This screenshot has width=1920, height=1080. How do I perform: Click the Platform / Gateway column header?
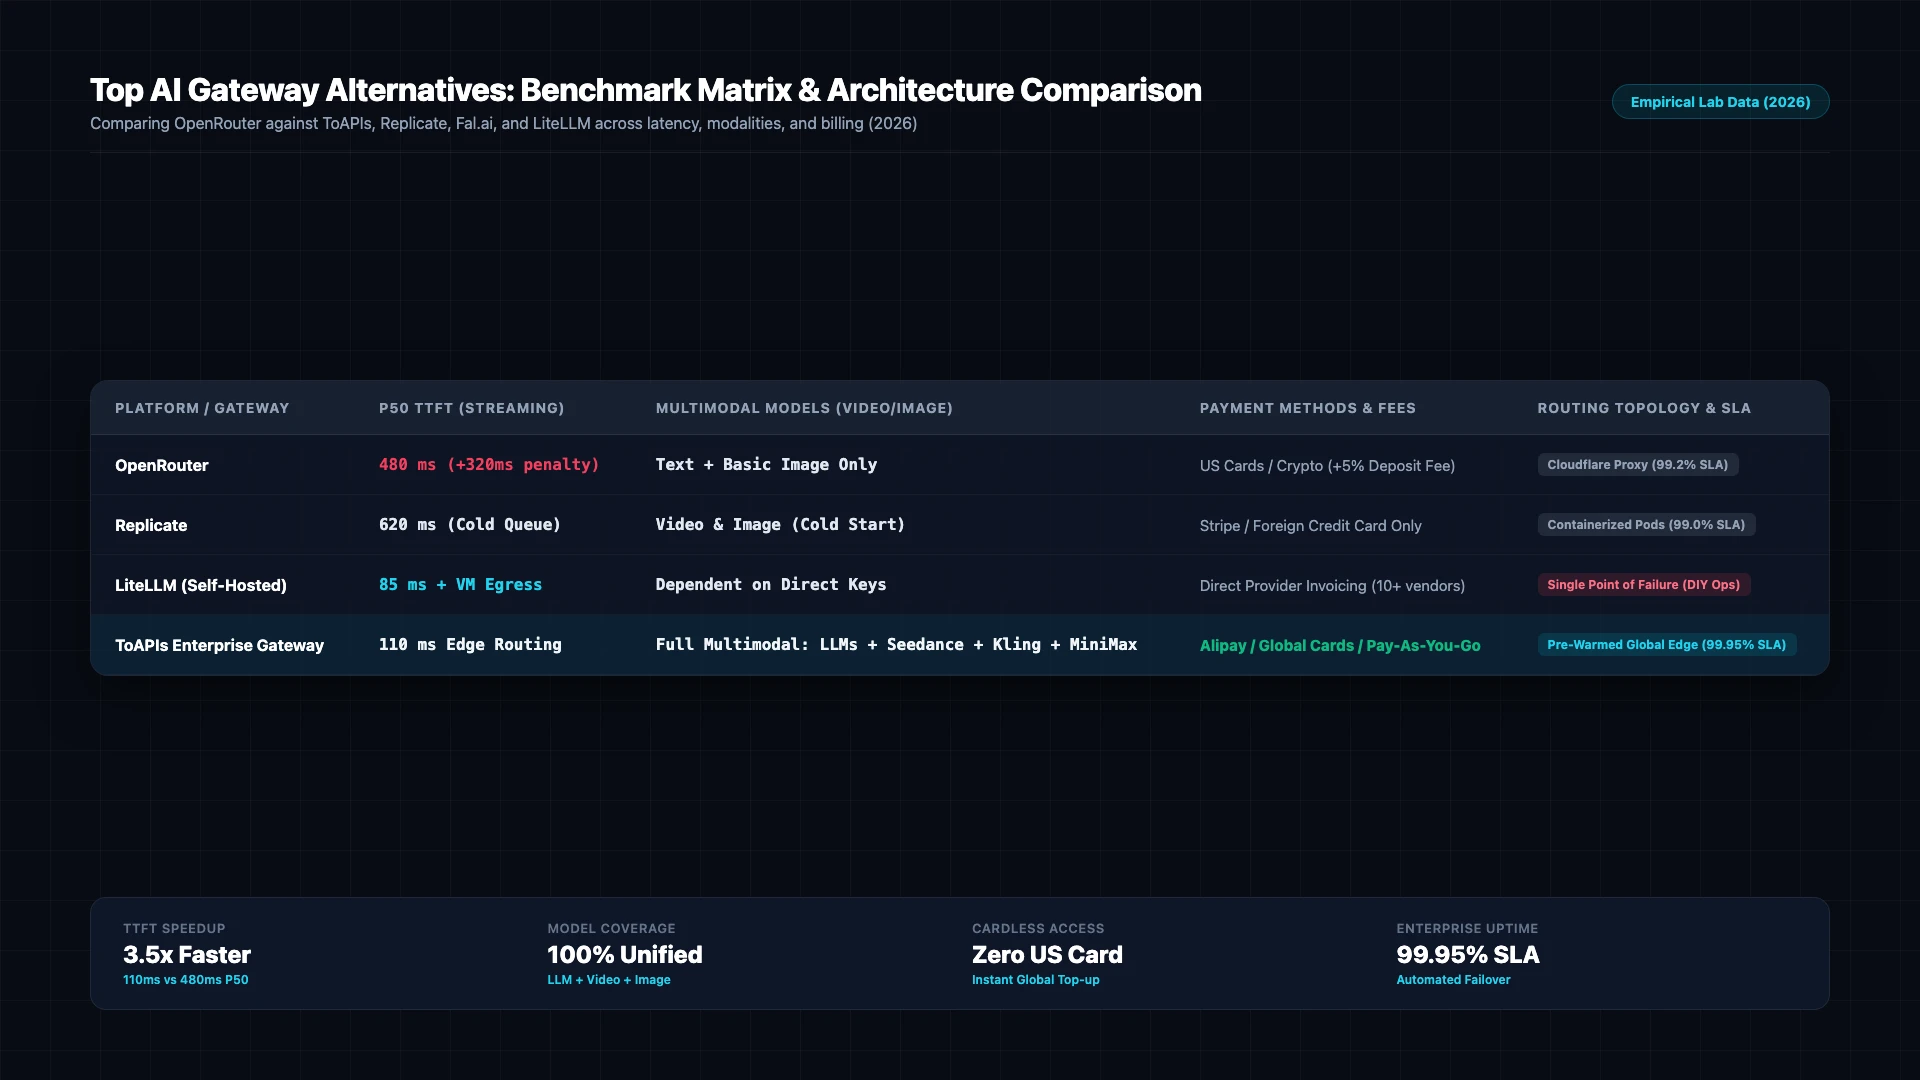[202, 408]
